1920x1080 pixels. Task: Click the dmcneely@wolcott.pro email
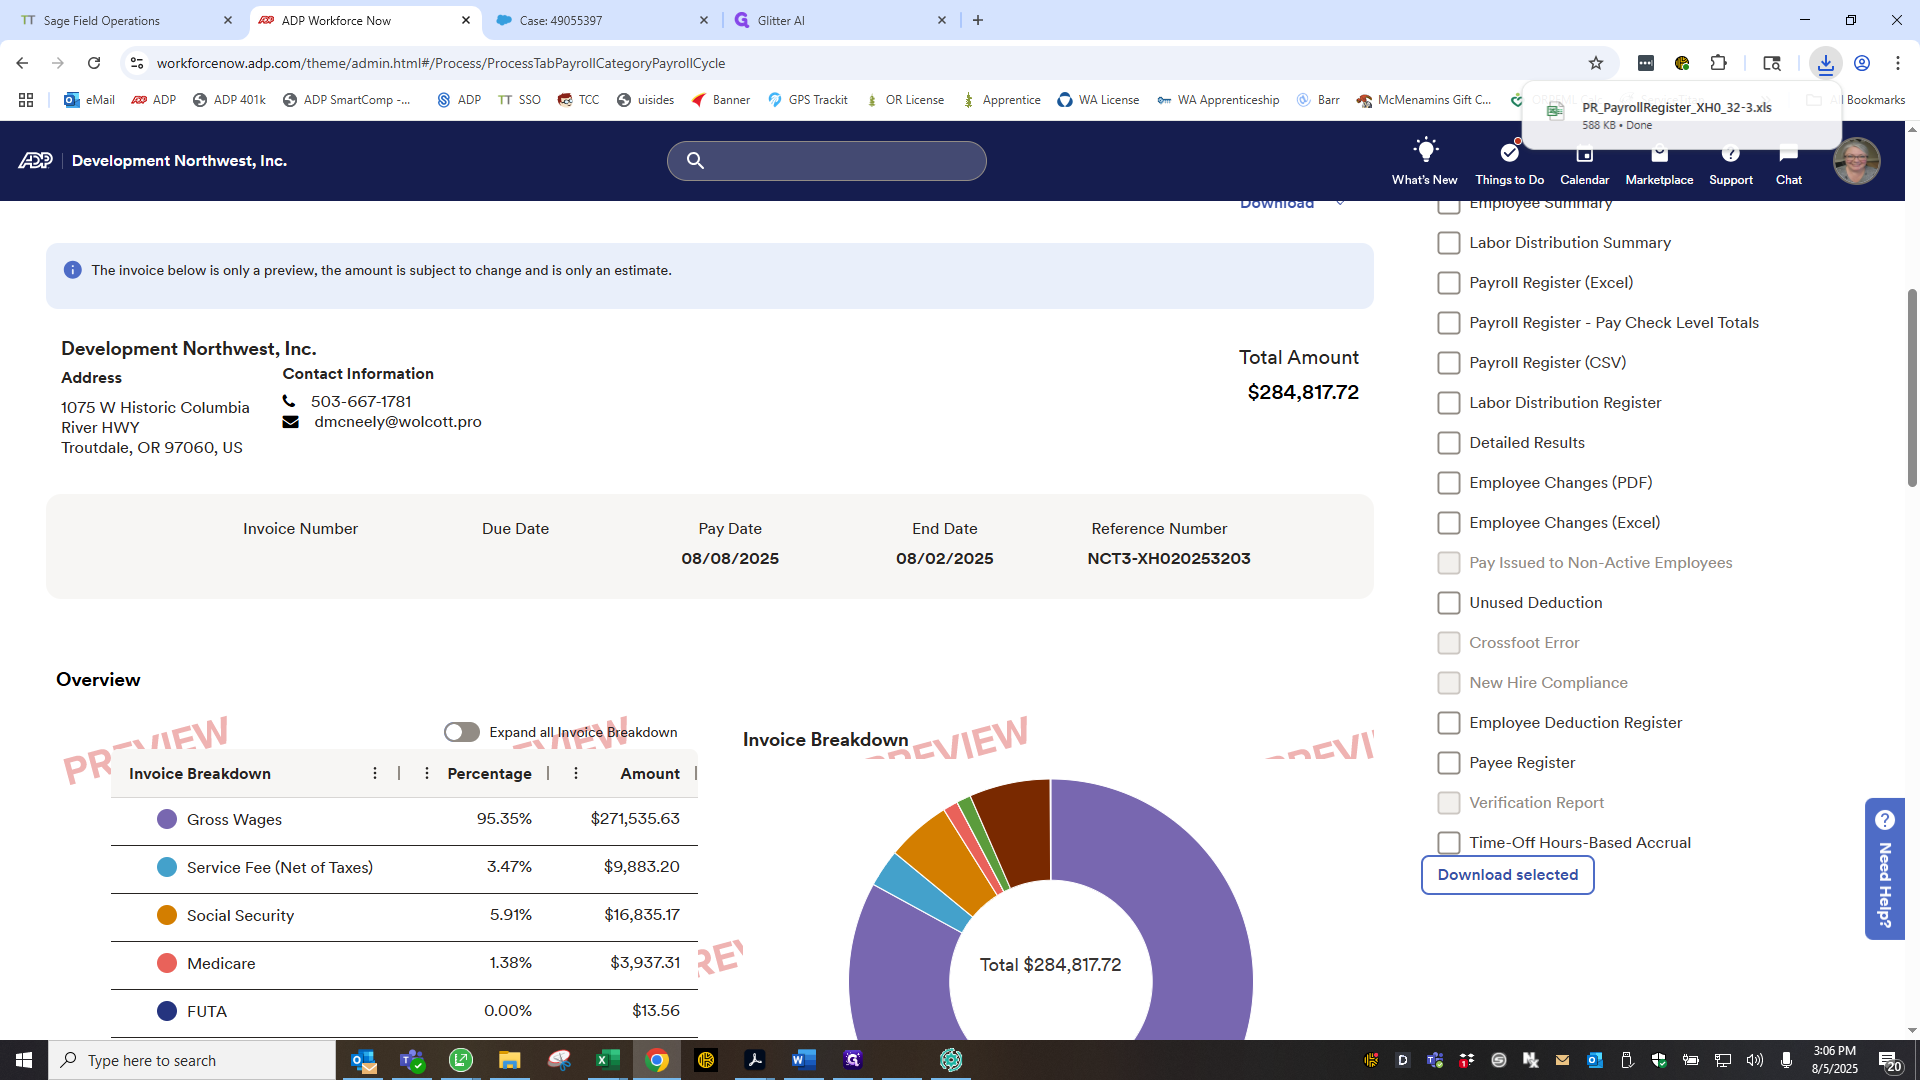point(397,422)
